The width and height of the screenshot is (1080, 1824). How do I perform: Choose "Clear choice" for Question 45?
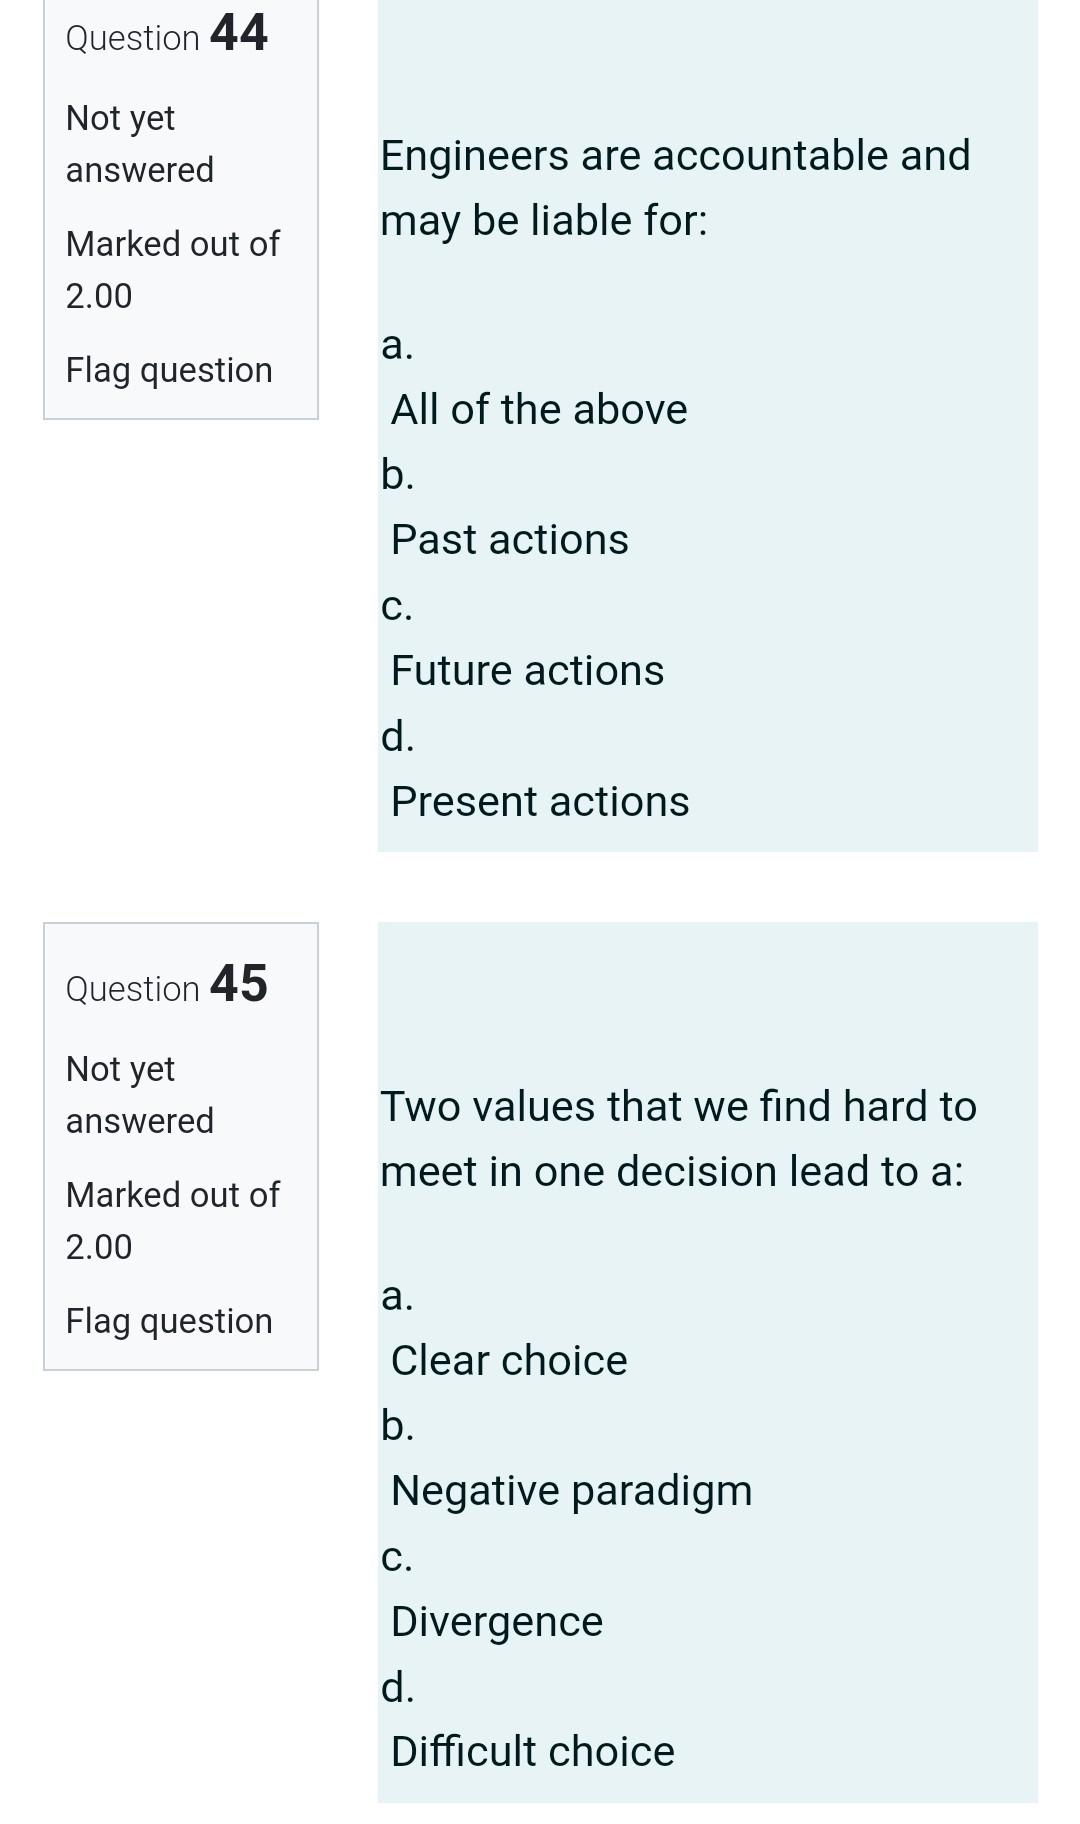(x=509, y=1359)
